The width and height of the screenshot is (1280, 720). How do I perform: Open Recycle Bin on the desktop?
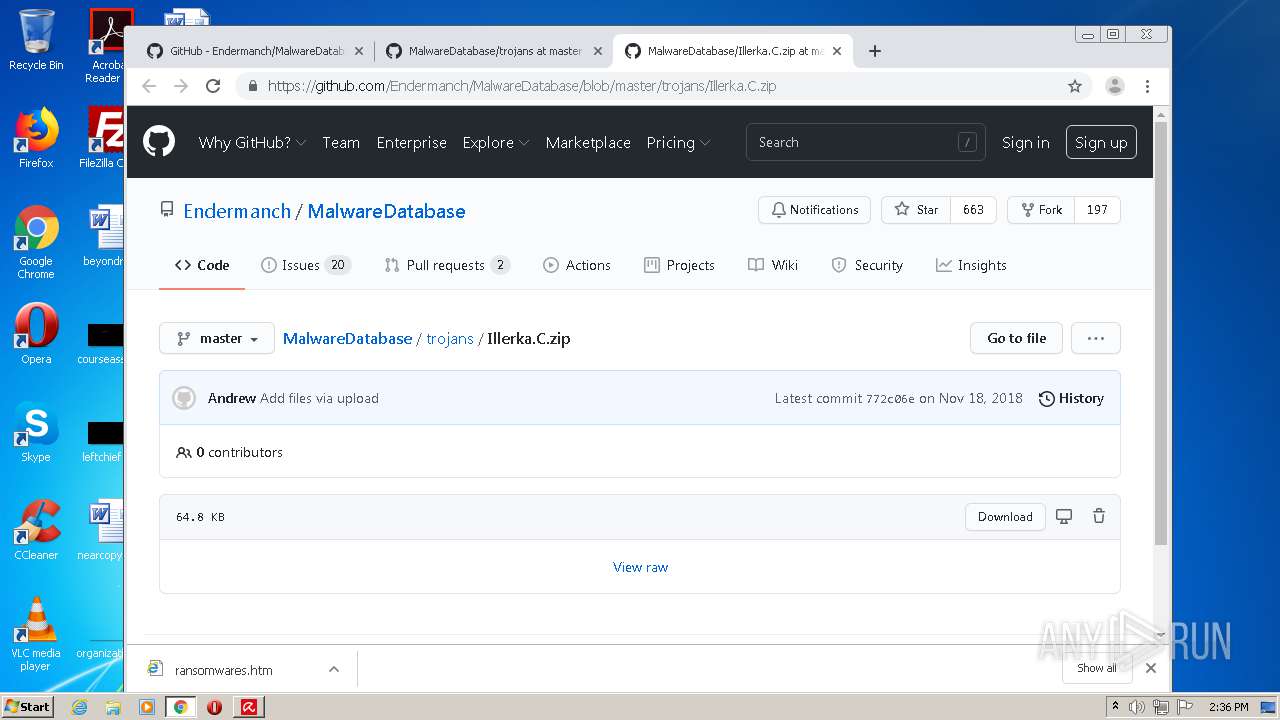(36, 40)
